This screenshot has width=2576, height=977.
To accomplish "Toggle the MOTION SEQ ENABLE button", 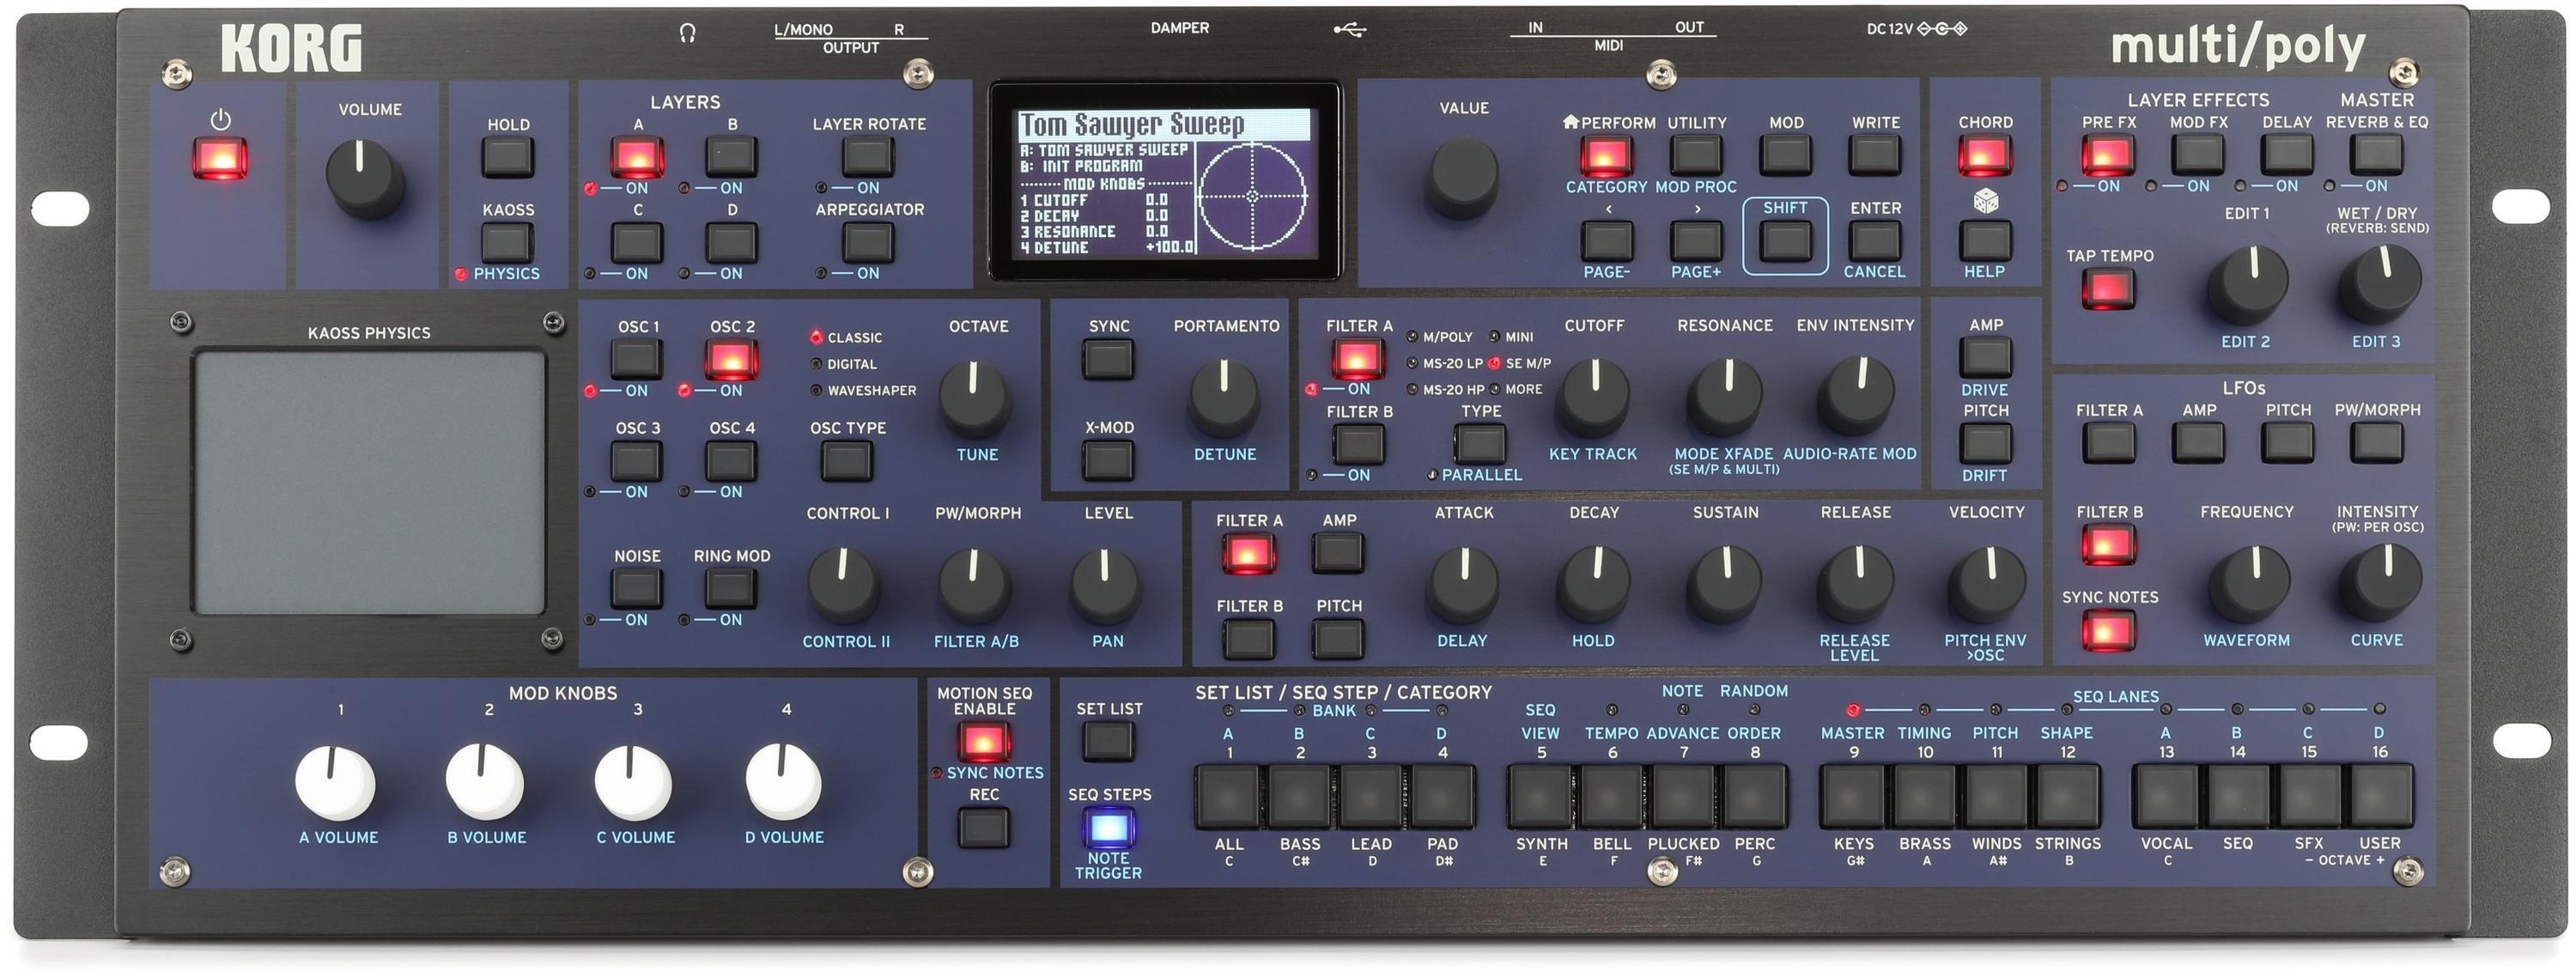I will pyautogui.click(x=983, y=742).
